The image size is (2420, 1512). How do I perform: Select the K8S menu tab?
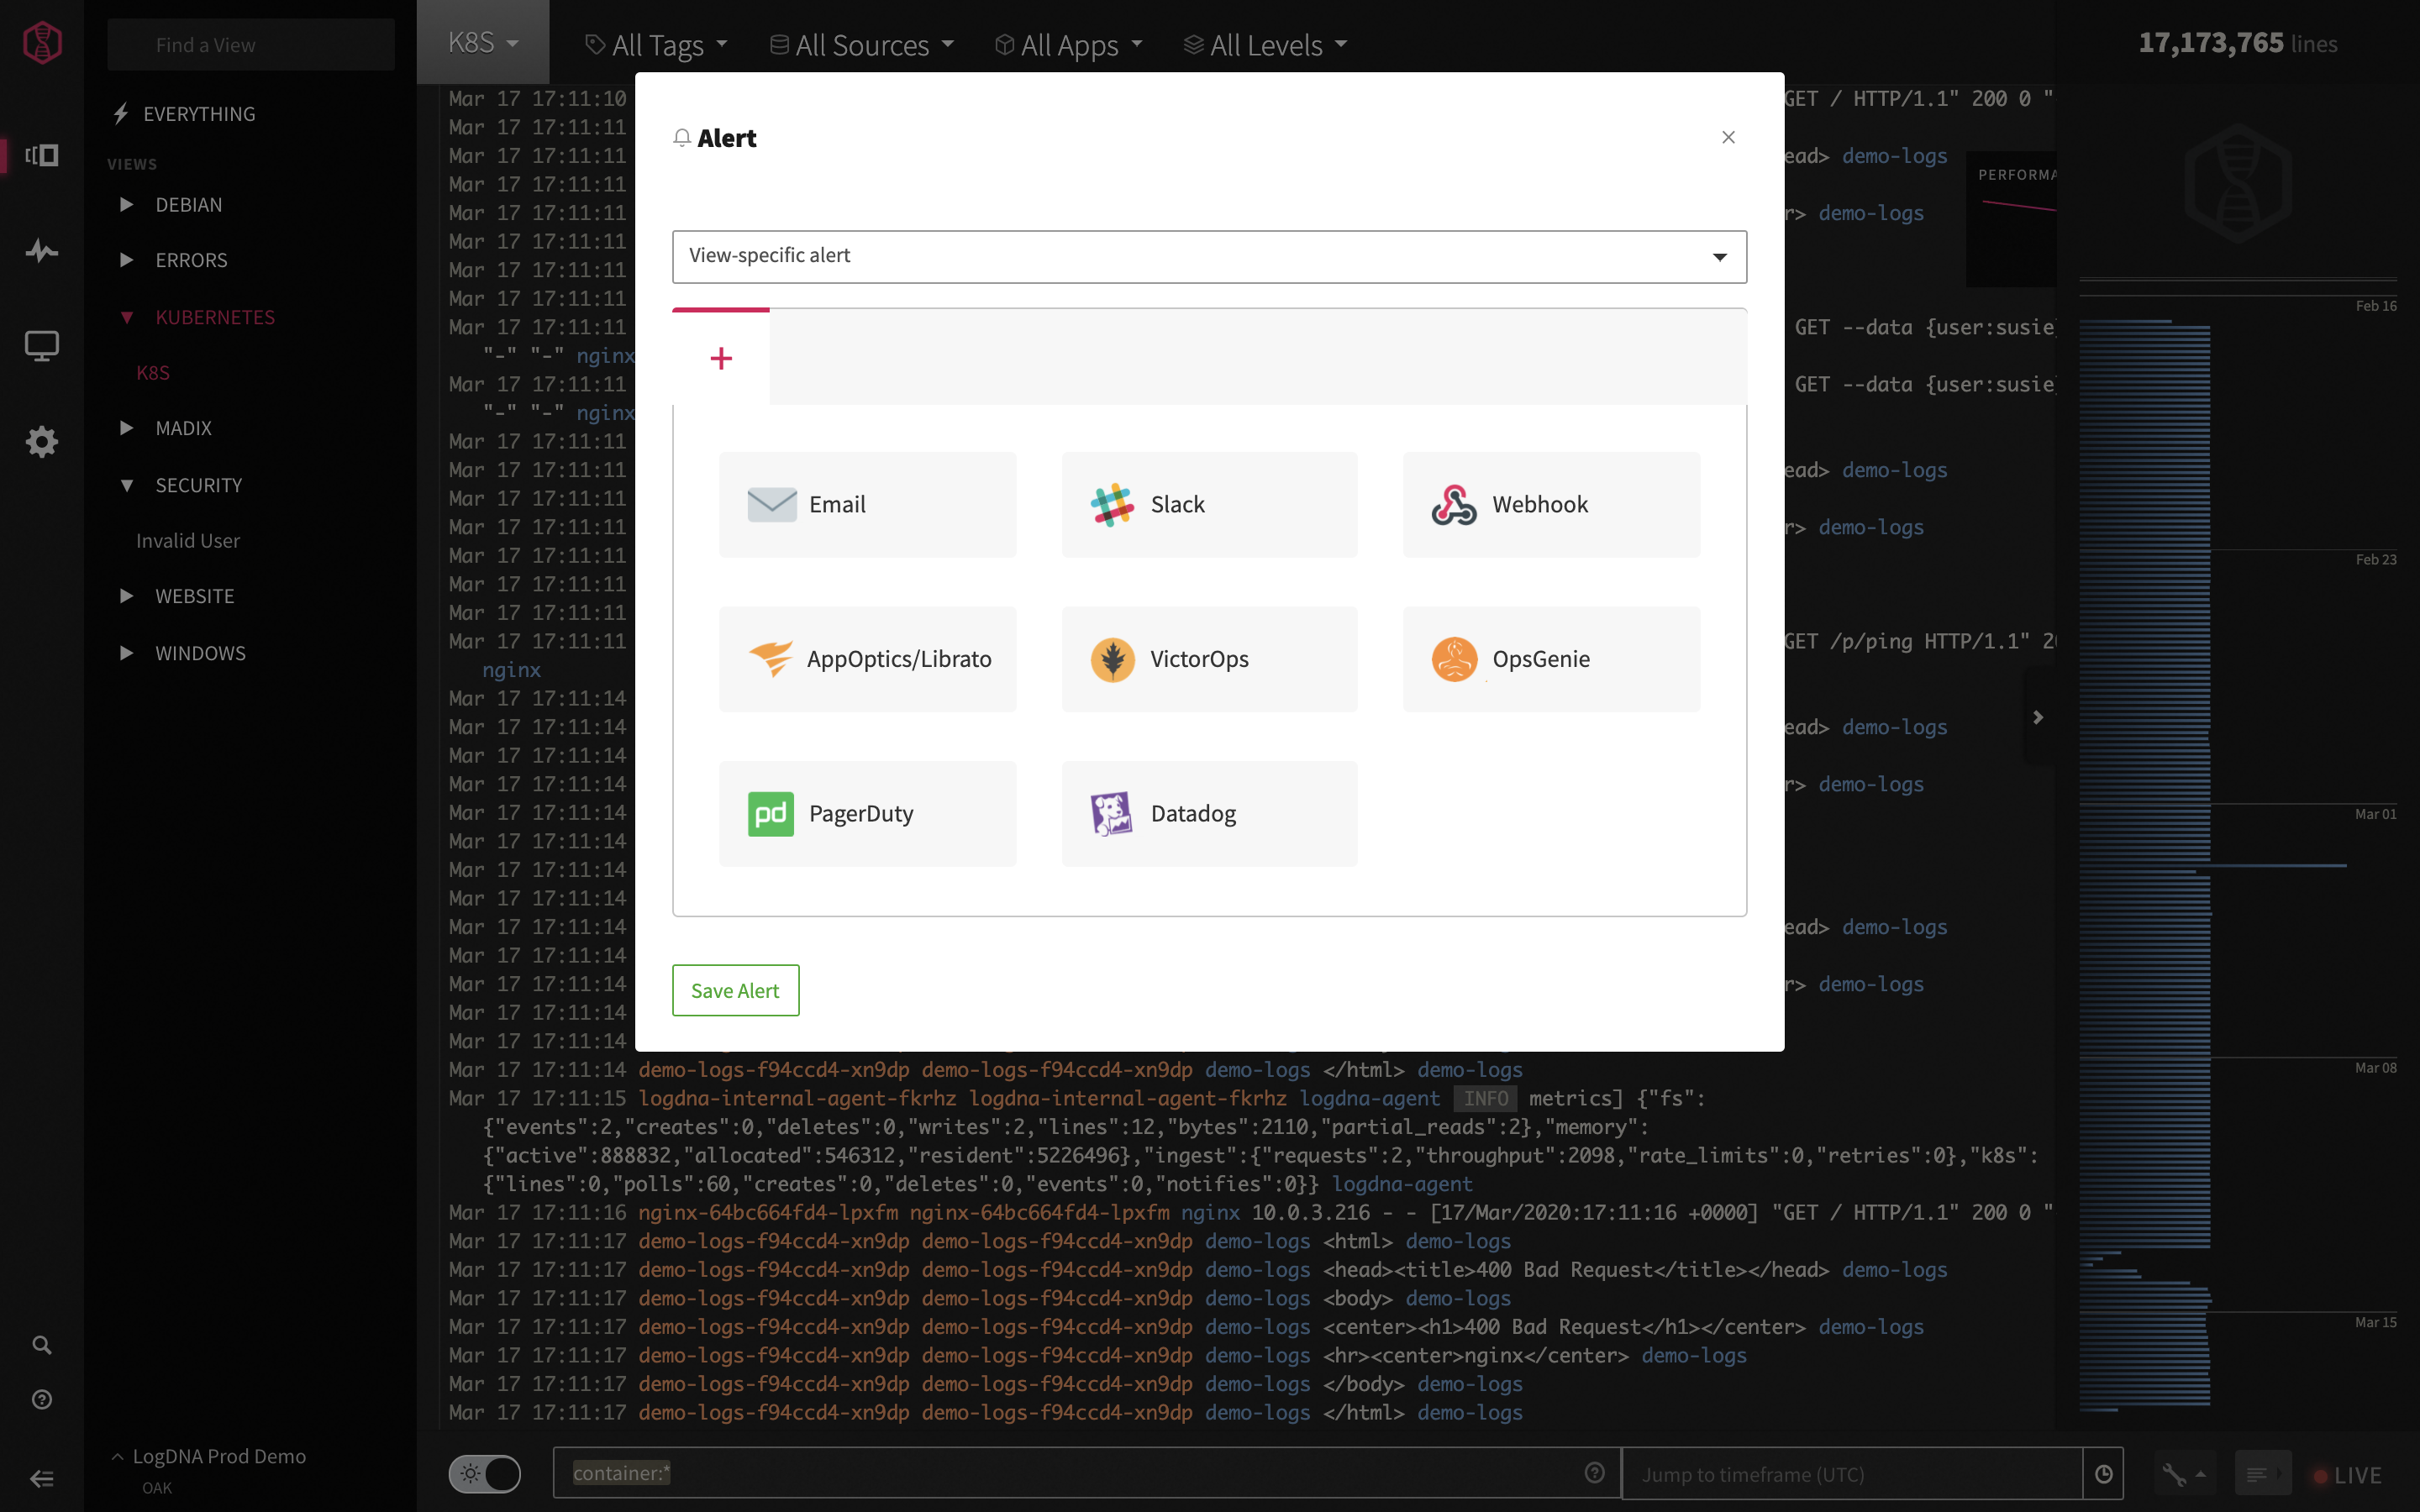(x=481, y=42)
